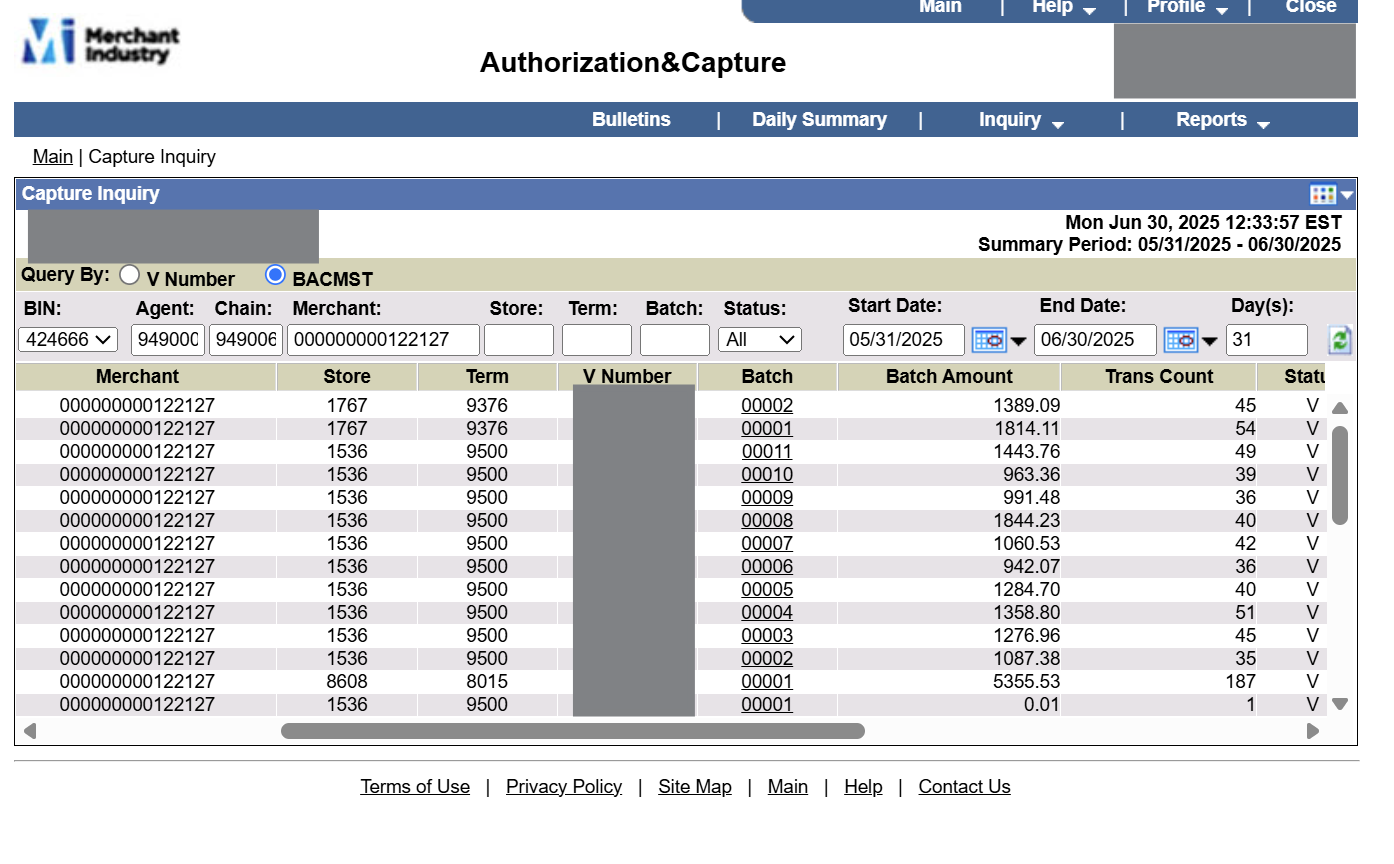Open the Site Map footer link
This screenshot has width=1394, height=864.
pos(695,787)
